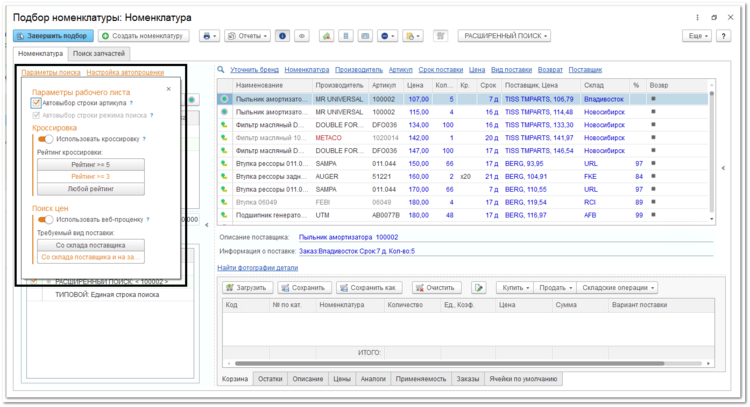Click help icon beside Использовать веб-проценку
750x407 pixels.
pyautogui.click(x=148, y=220)
